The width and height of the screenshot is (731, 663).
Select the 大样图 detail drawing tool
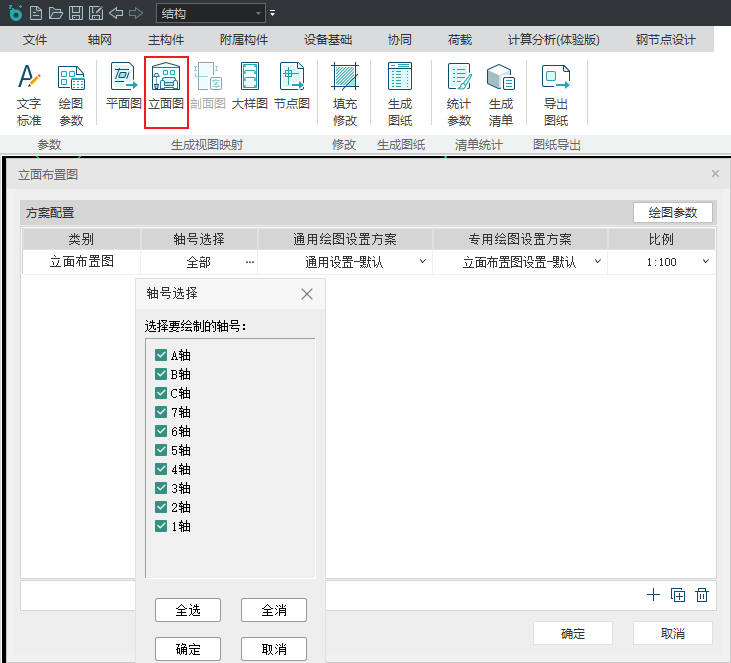(x=249, y=86)
